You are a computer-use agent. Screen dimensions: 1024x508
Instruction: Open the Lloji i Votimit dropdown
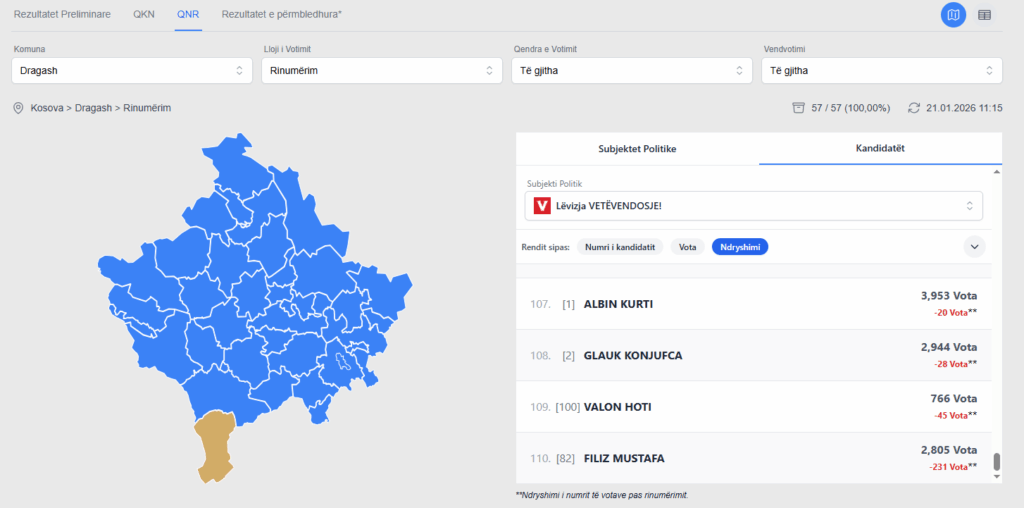pos(381,71)
